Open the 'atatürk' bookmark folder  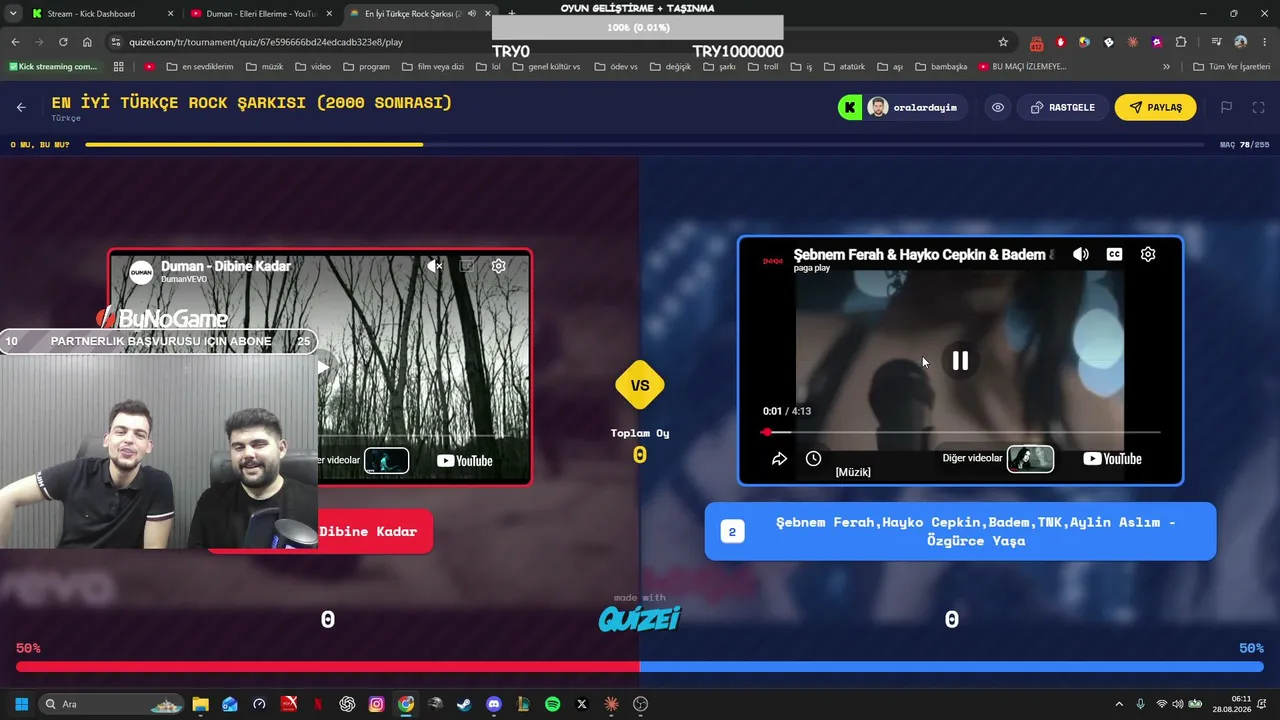pos(844,67)
